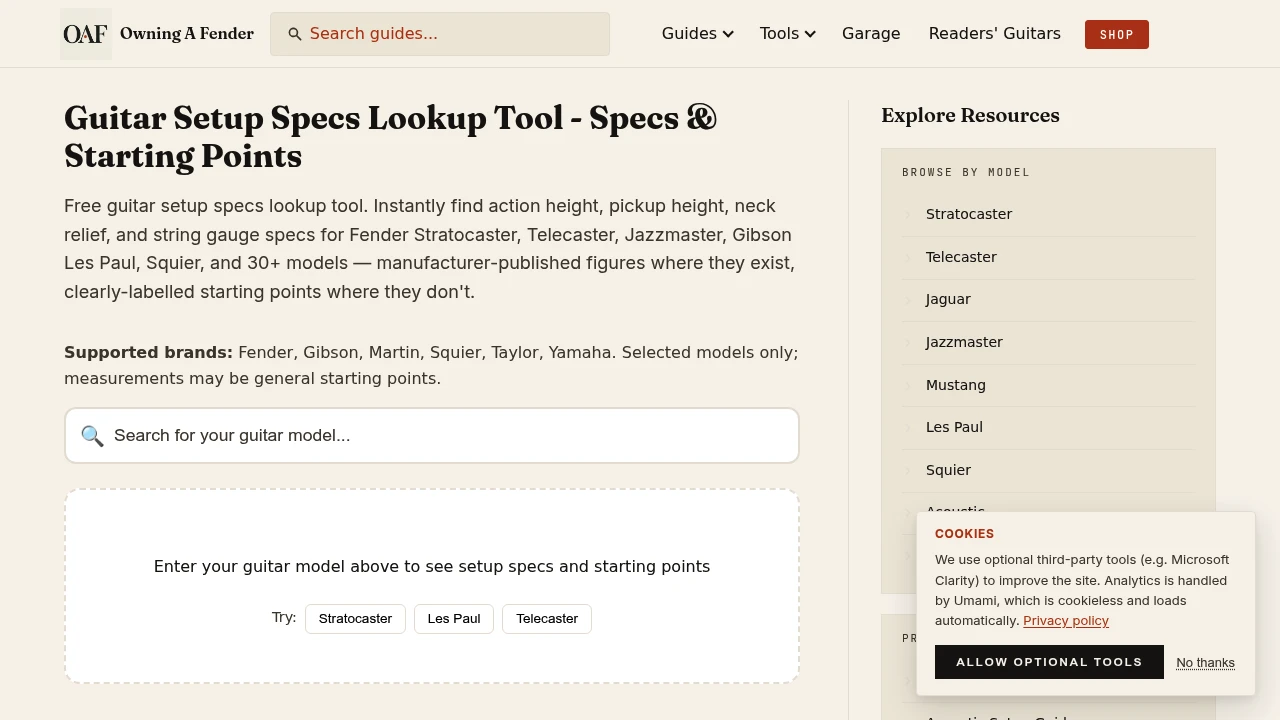
Task: Focus the Search for your guitar model field
Action: 432,436
